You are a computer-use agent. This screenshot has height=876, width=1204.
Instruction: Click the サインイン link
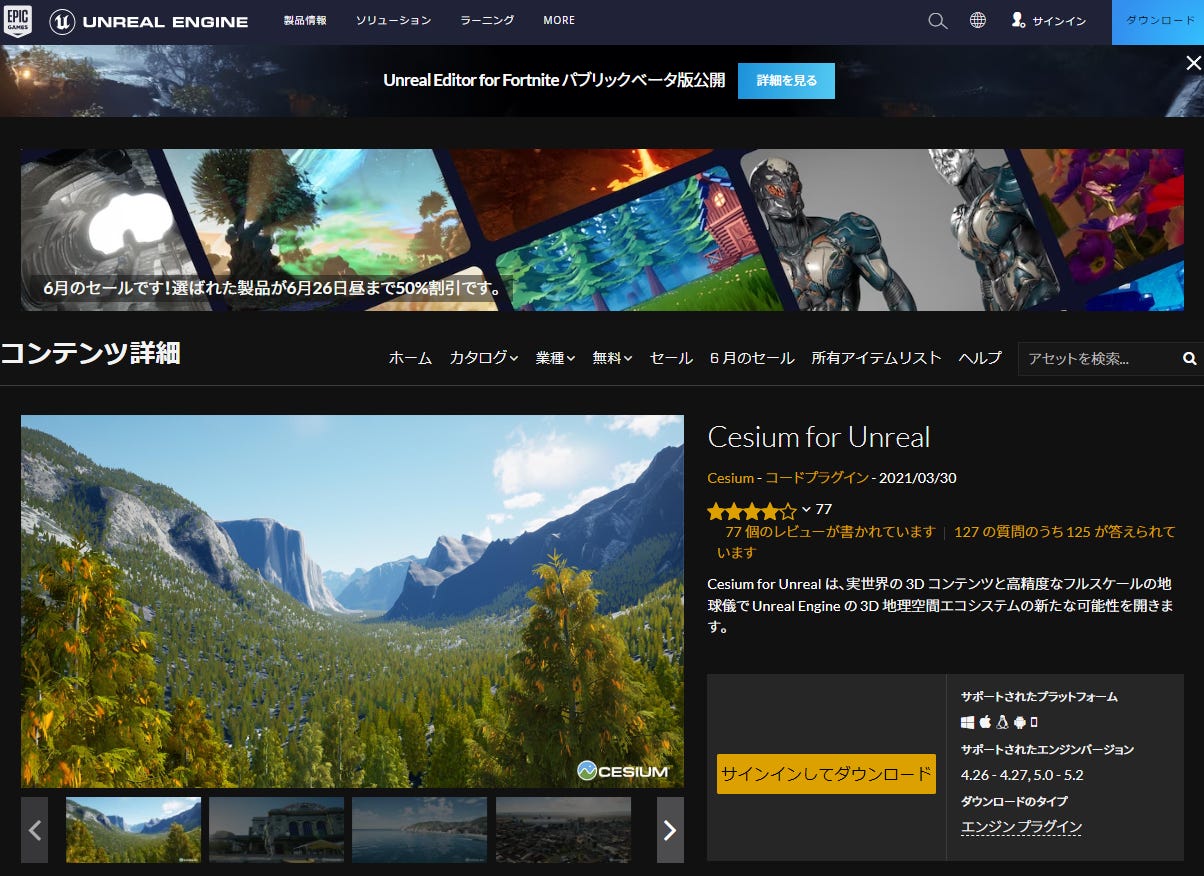[1059, 21]
